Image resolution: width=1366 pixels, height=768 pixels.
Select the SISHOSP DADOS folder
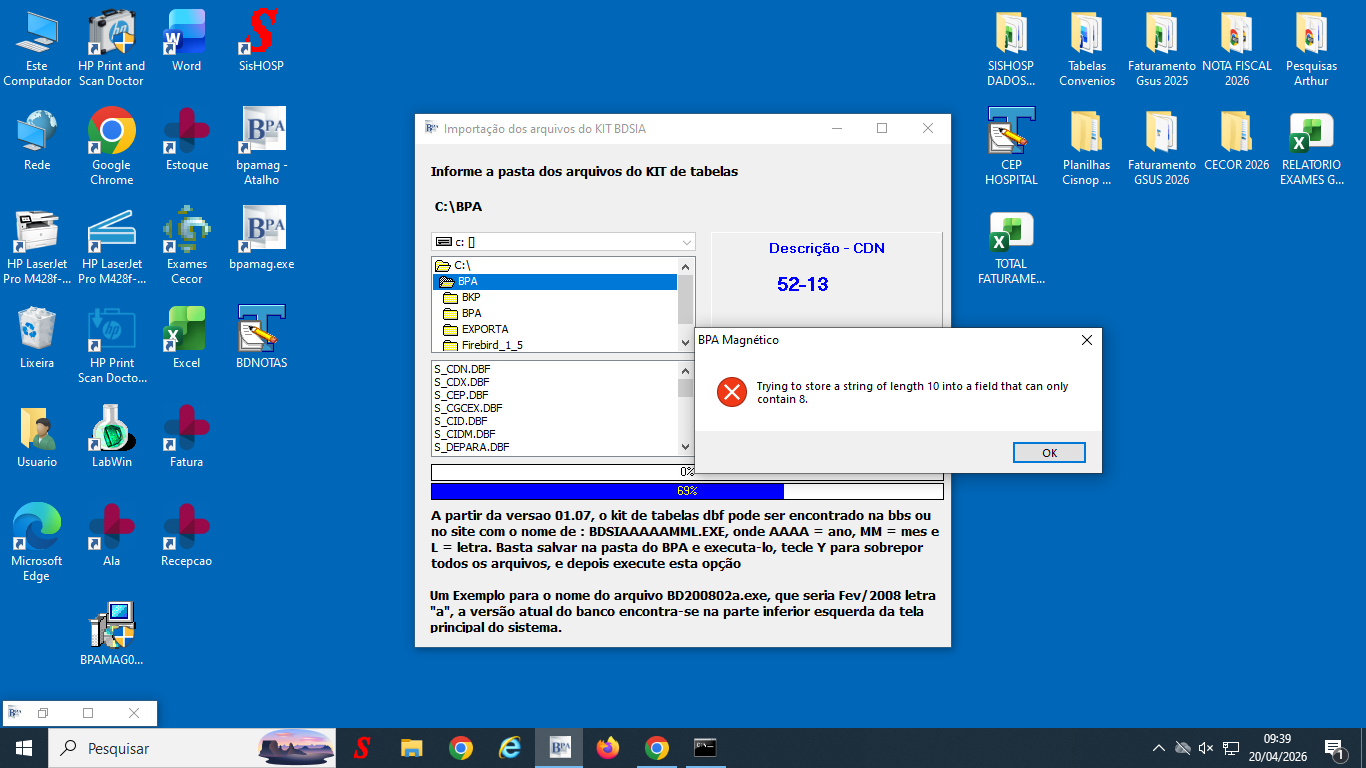pyautogui.click(x=1011, y=48)
